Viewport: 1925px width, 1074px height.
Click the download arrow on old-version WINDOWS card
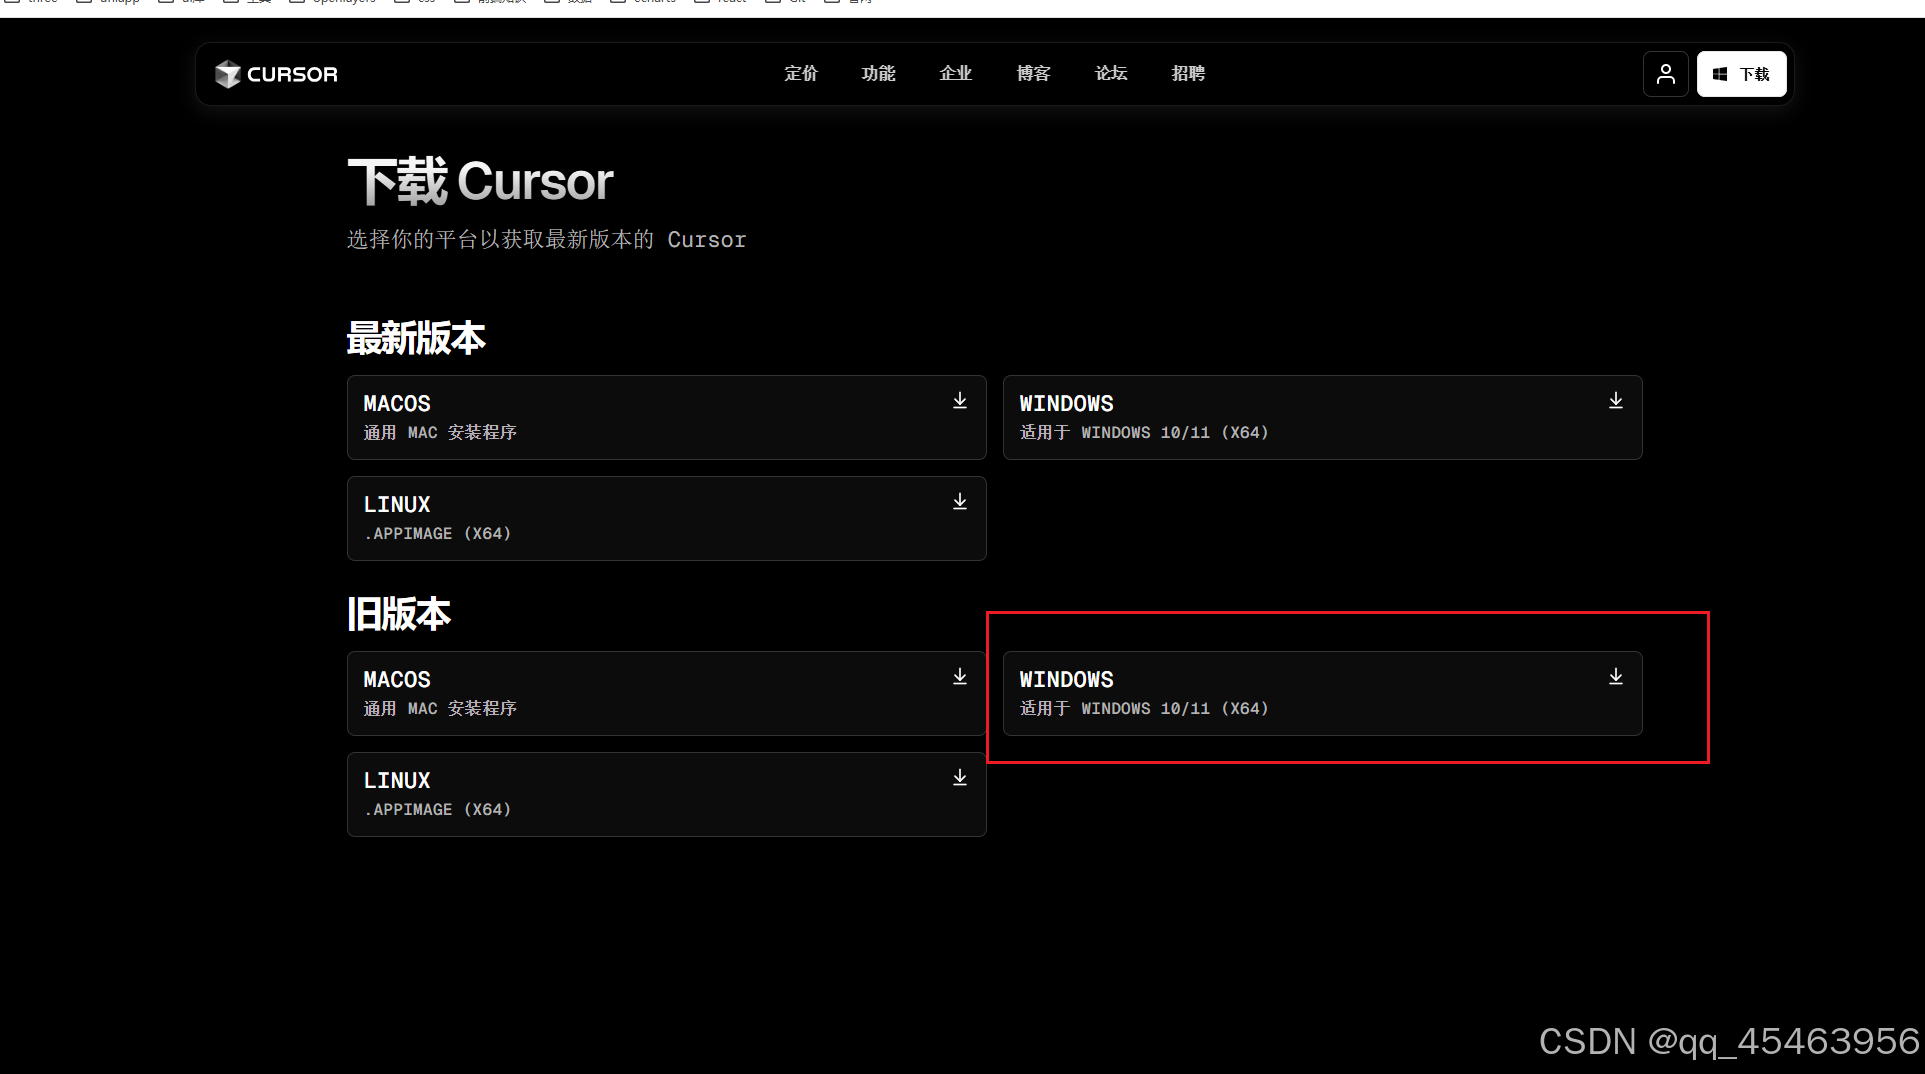coord(1616,677)
